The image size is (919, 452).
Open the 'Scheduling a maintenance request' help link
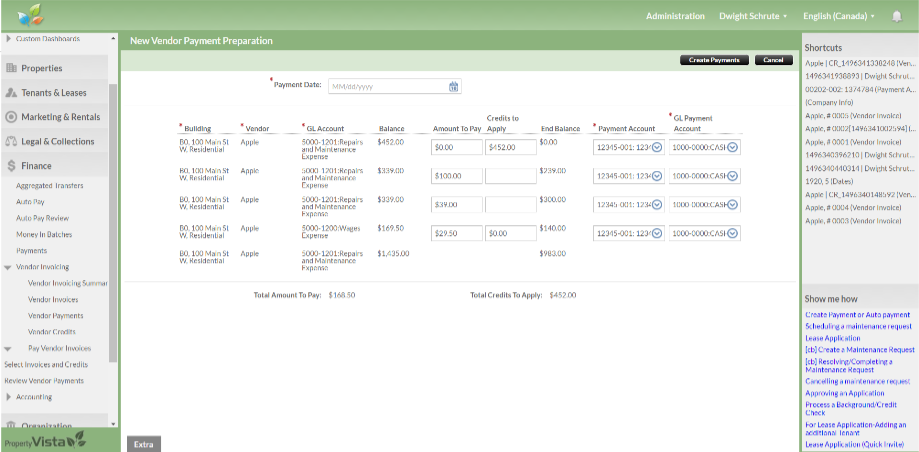point(858,327)
